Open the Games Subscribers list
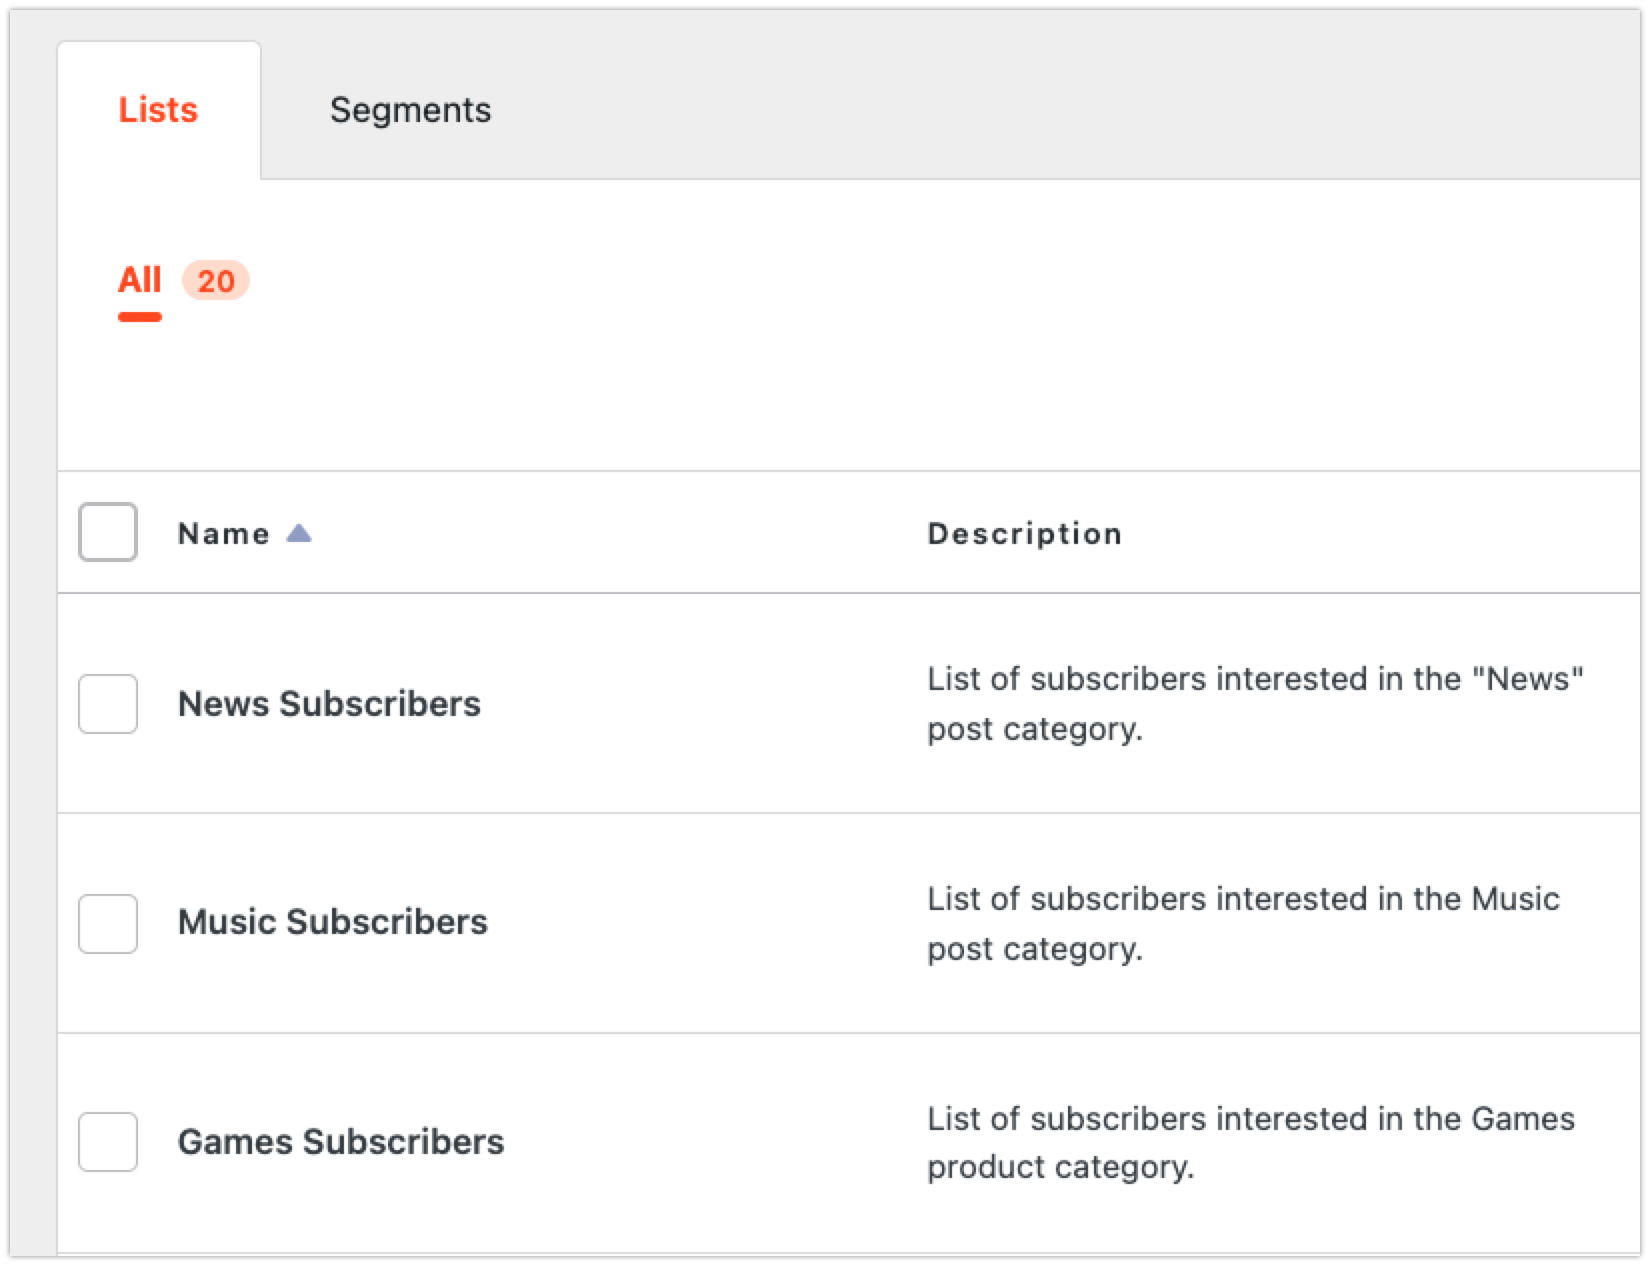 [x=340, y=1142]
